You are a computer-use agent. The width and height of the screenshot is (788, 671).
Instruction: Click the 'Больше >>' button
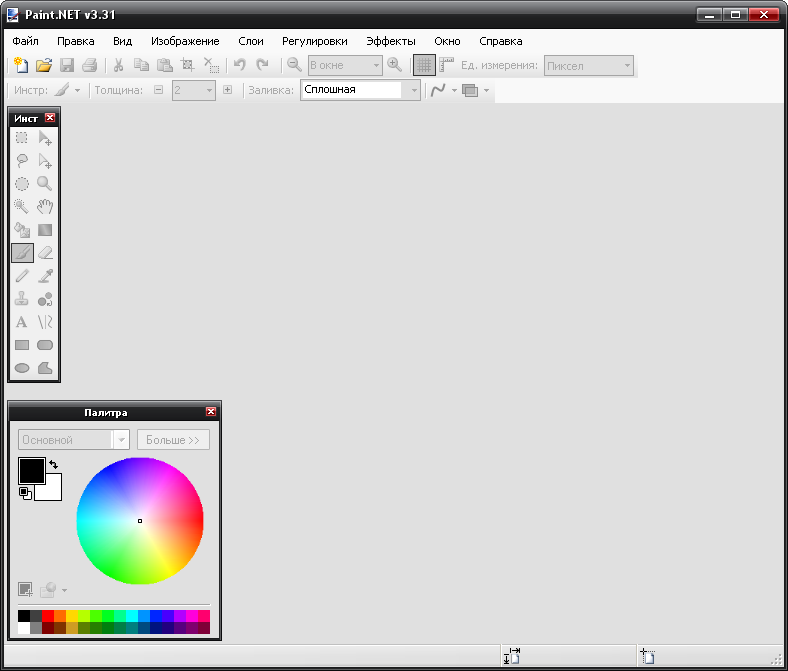click(173, 440)
